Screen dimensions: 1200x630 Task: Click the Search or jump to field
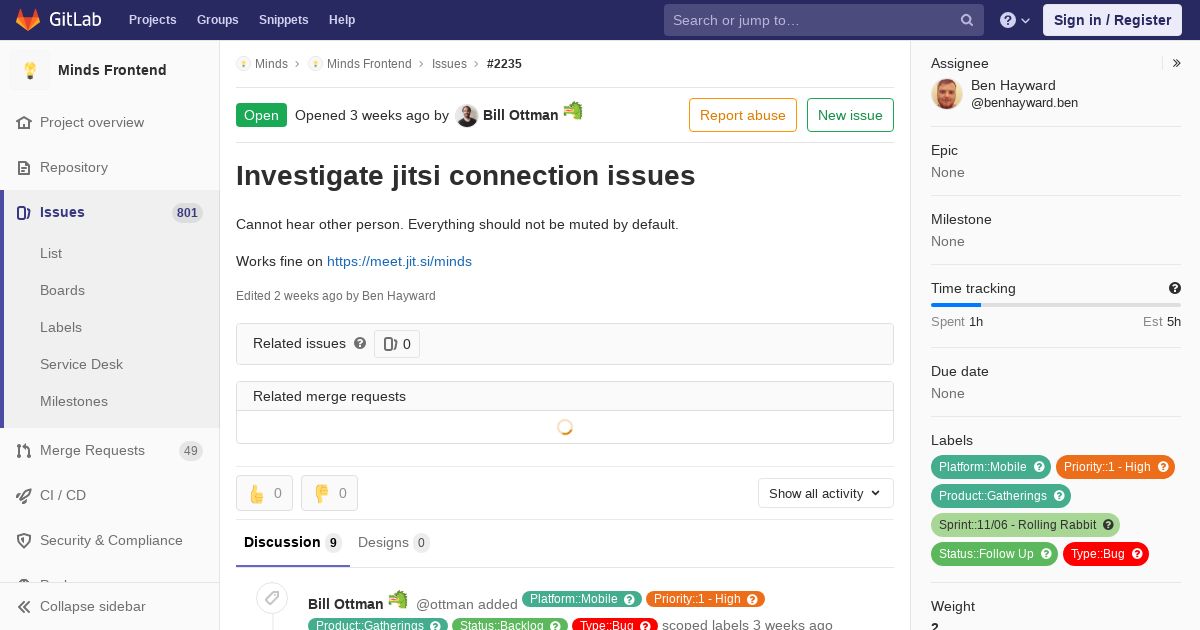[x=824, y=20]
